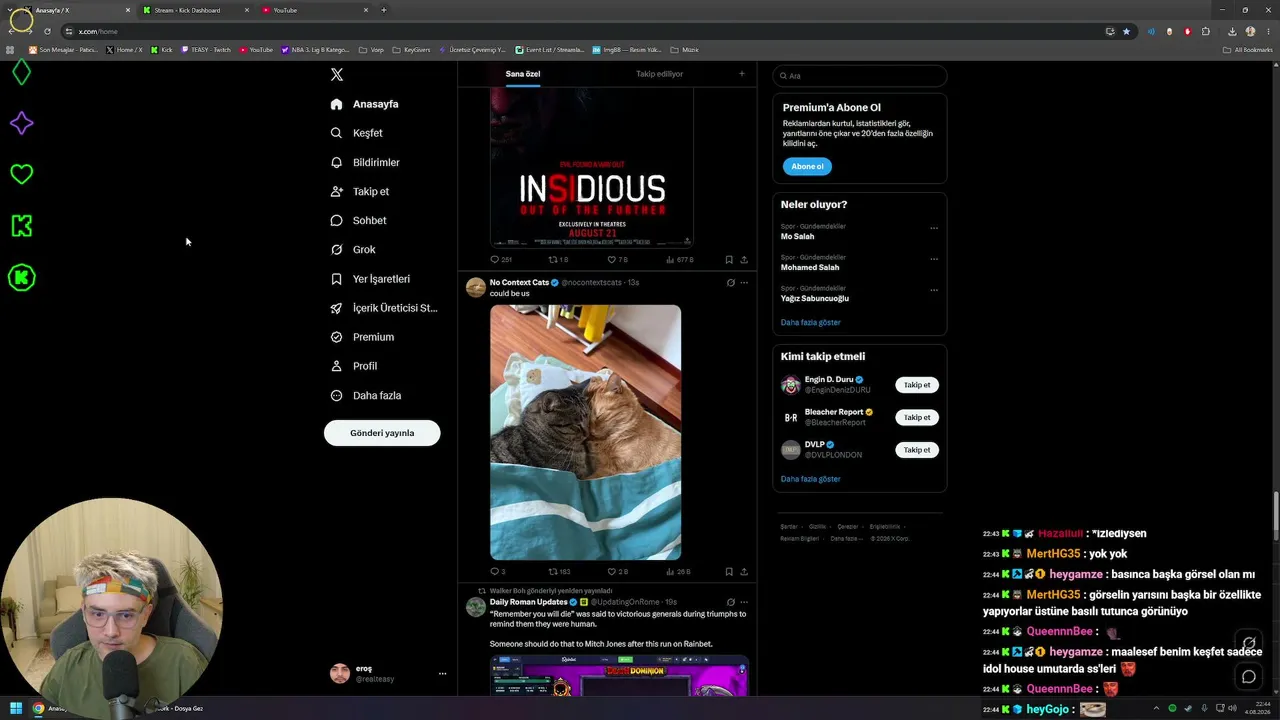Follow DVLP account
The height and width of the screenshot is (720, 1280).
[917, 450]
